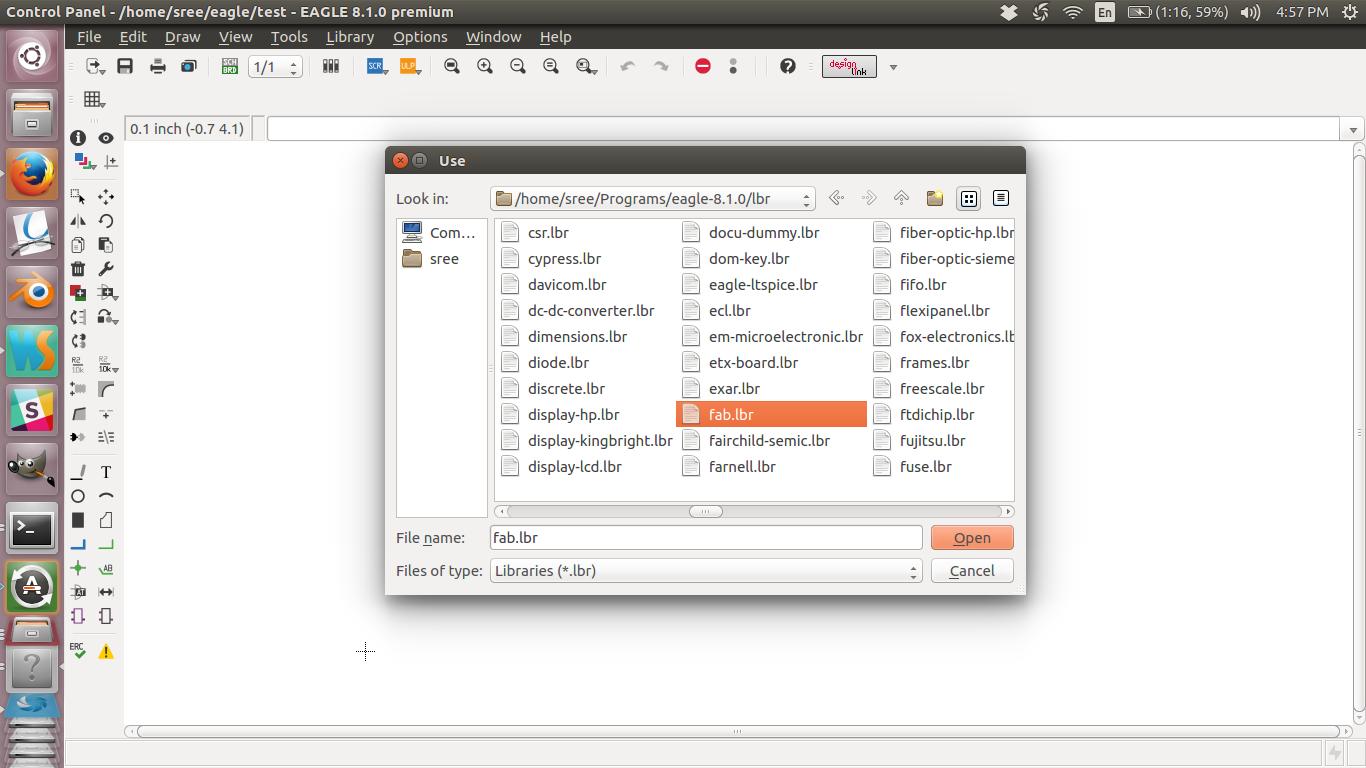Screen dimensions: 1366x768
Task: Open the Help question mark icon
Action: click(x=788, y=66)
